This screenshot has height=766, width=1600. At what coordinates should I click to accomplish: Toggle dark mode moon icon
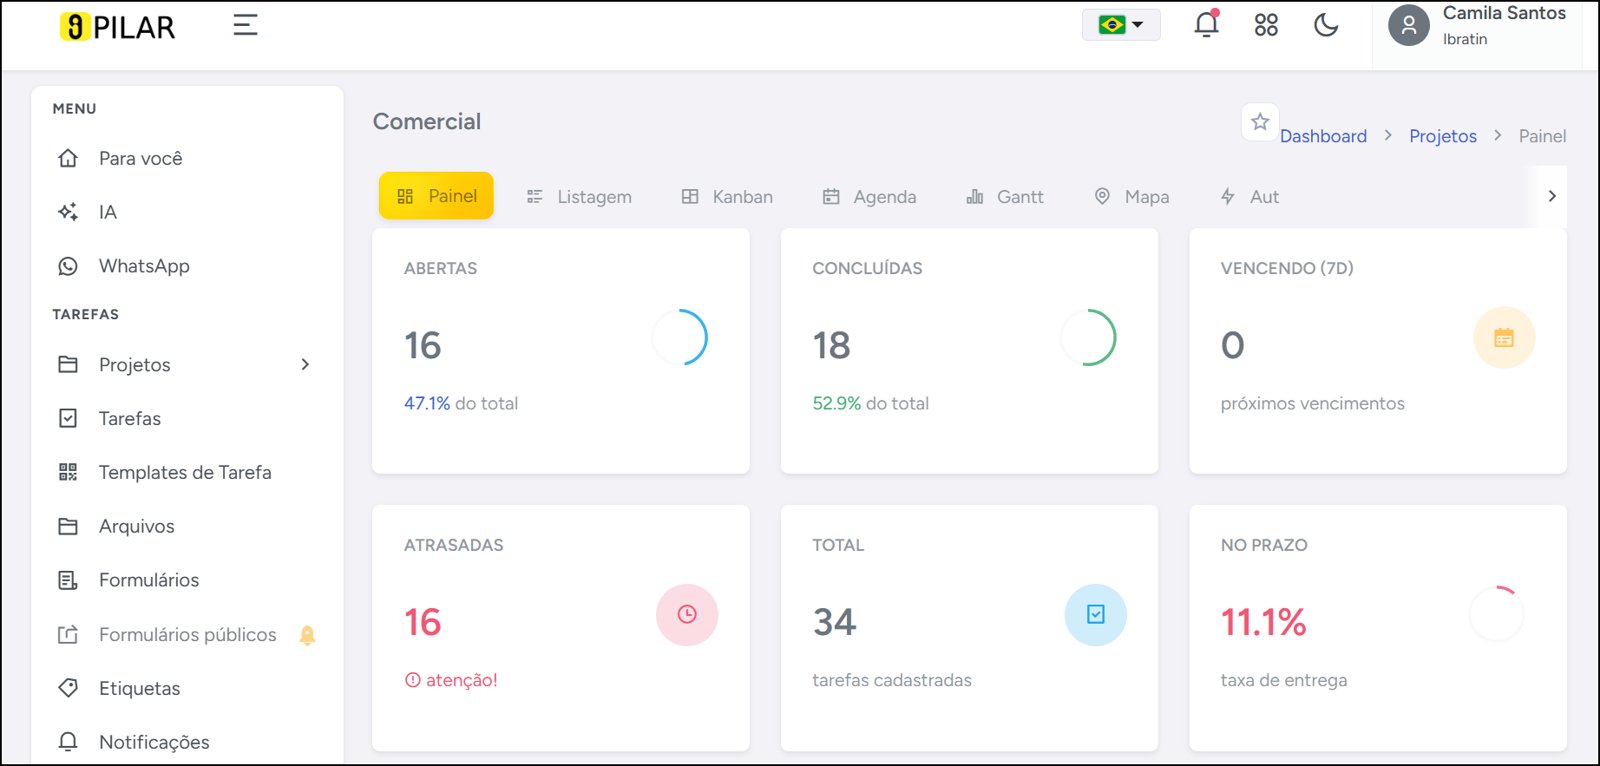[x=1326, y=25]
